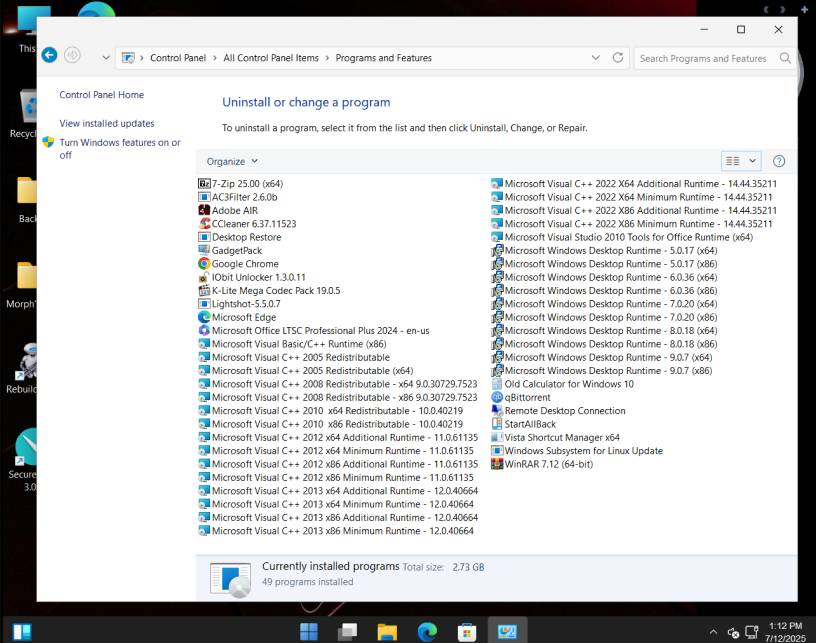The image size is (816, 643).
Task: Click Programs and Features breadcrumb
Action: [384, 58]
